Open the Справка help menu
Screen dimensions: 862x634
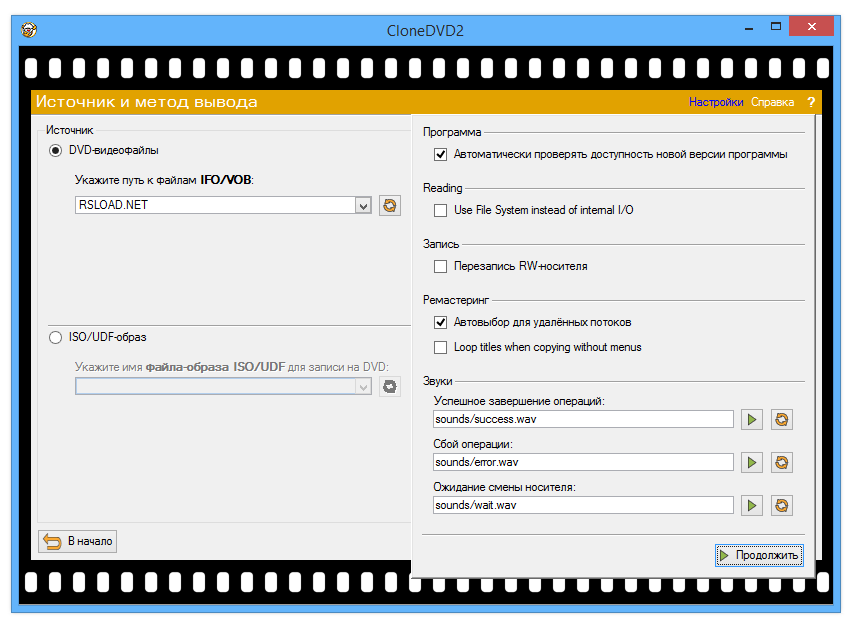[772, 102]
